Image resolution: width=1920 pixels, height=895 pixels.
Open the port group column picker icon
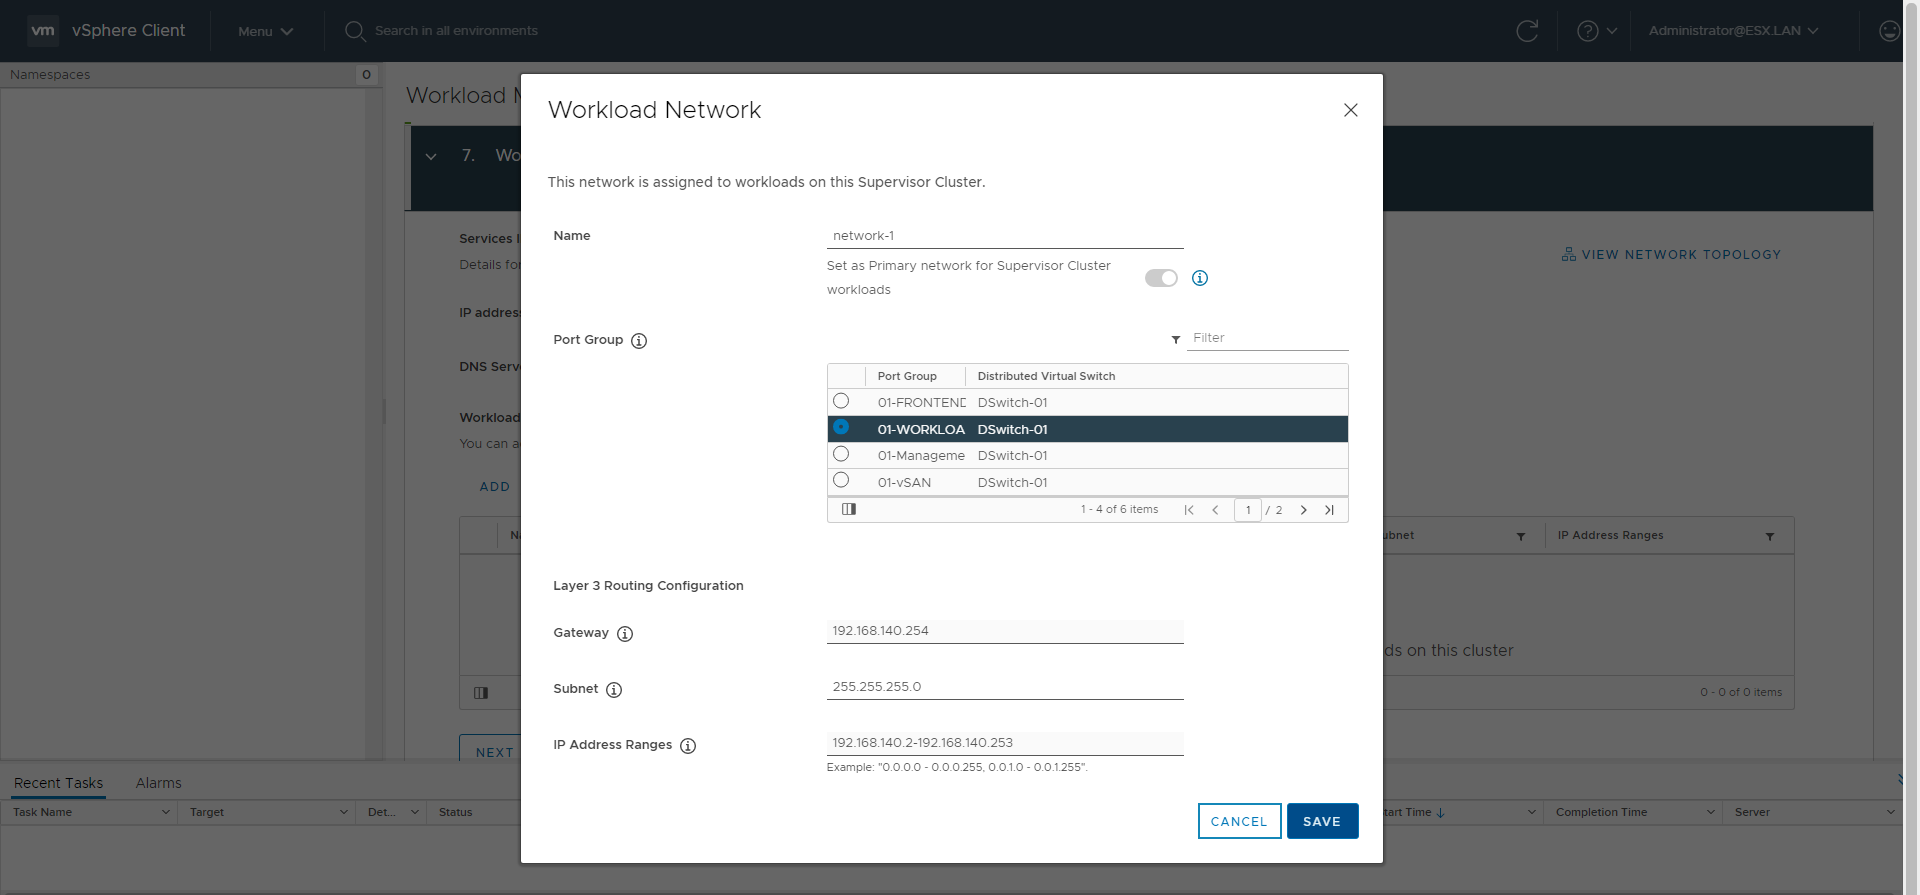click(x=849, y=509)
